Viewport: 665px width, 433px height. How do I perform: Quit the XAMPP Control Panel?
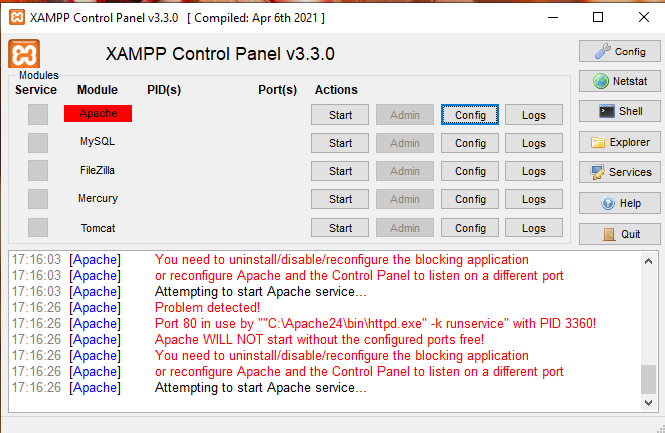pos(619,234)
